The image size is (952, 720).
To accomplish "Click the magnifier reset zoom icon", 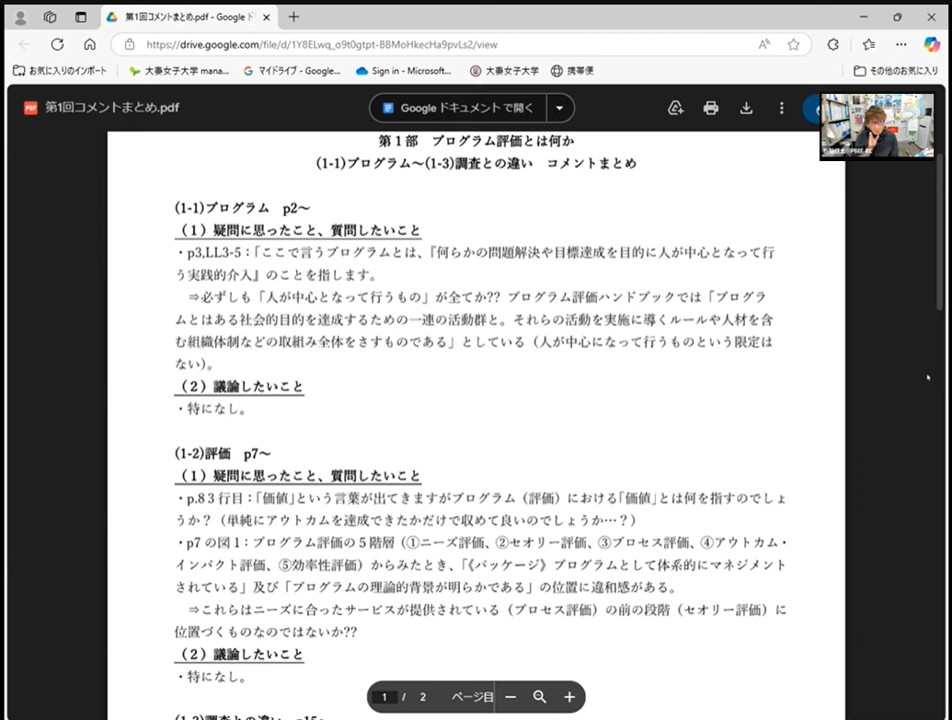I will pyautogui.click(x=540, y=697).
